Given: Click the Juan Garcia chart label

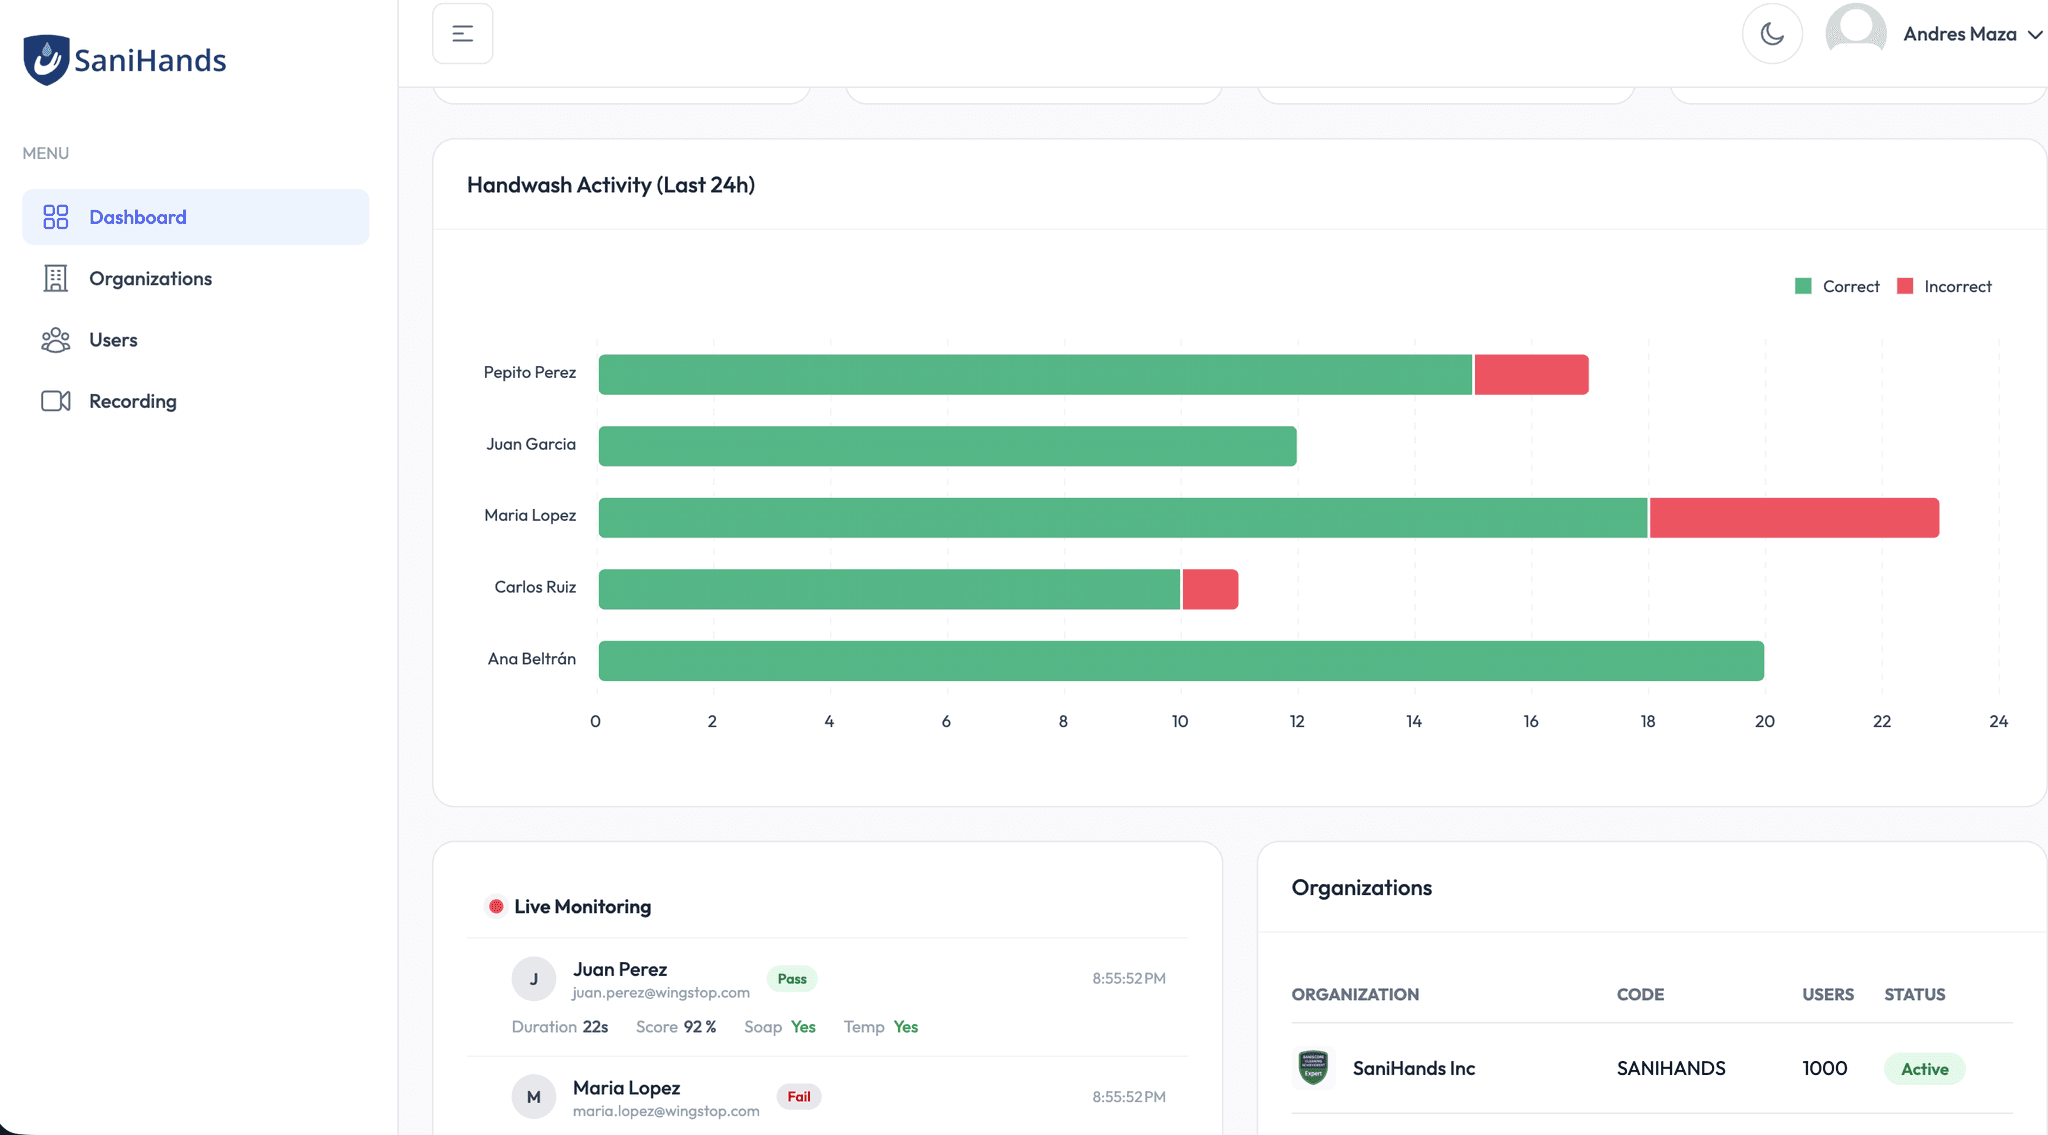Looking at the screenshot, I should point(531,444).
